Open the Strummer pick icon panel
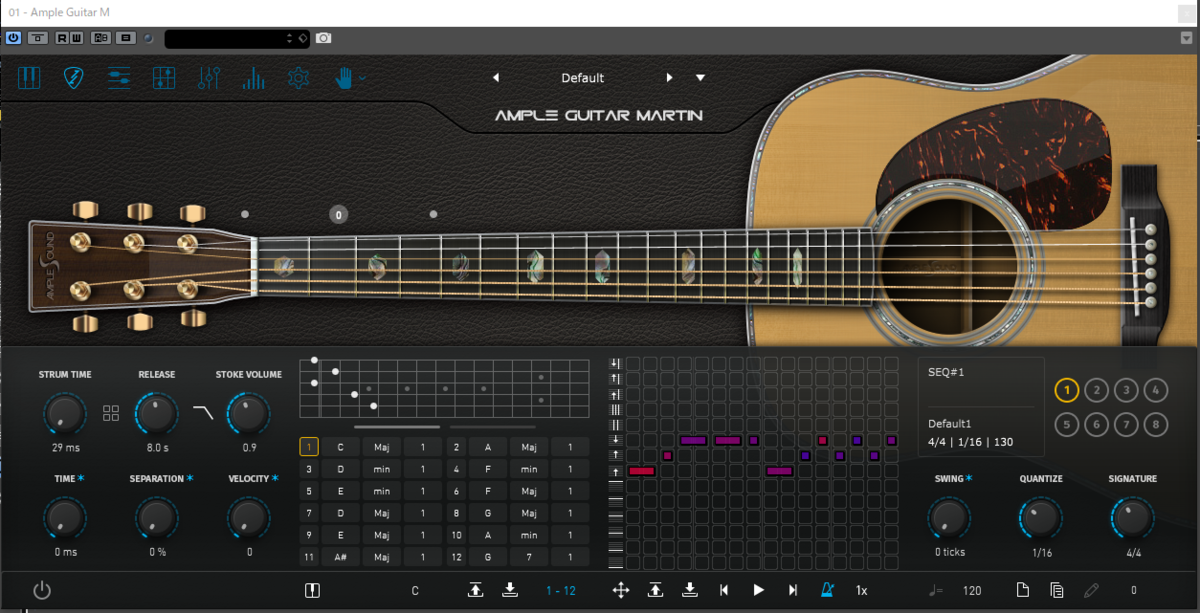Image resolution: width=1200 pixels, height=613 pixels. [74, 78]
